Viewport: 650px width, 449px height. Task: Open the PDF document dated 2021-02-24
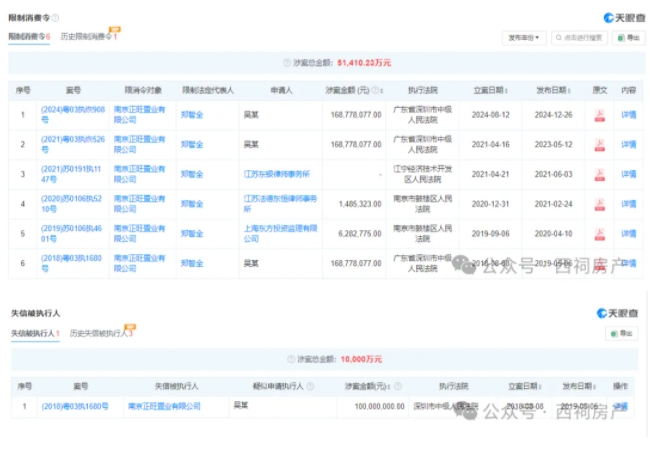(x=599, y=203)
